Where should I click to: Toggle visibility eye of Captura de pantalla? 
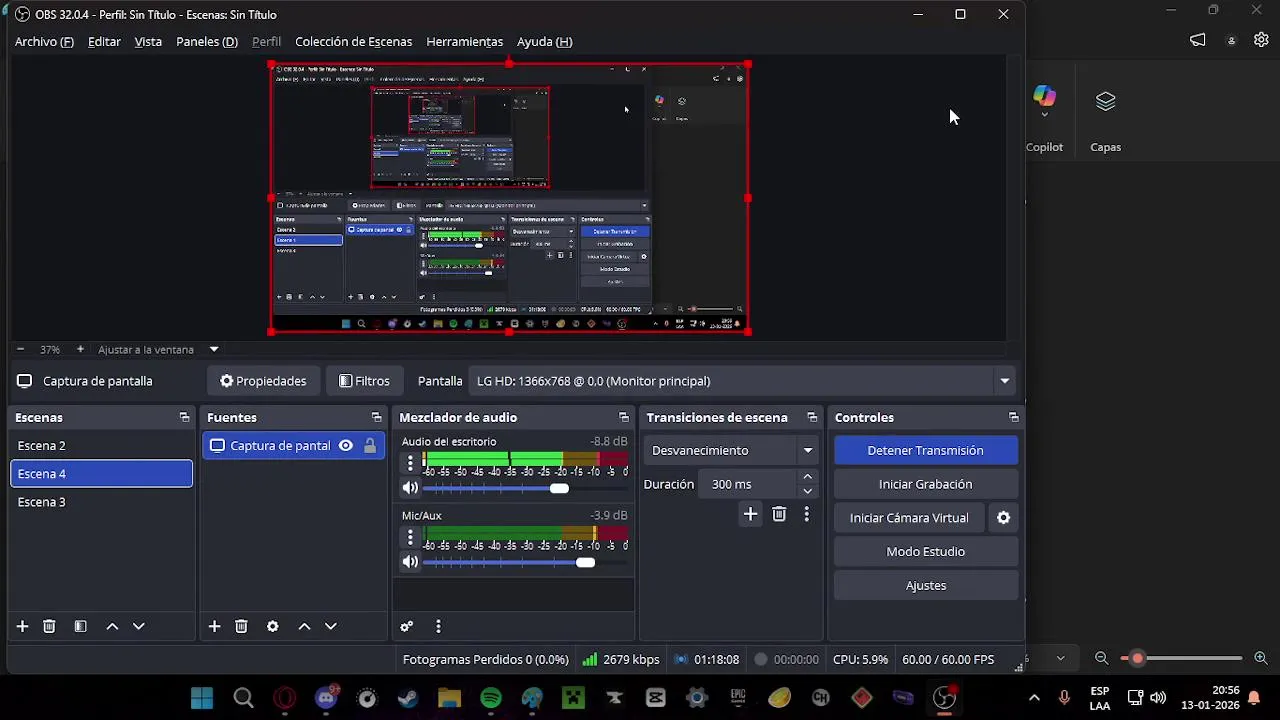345,446
